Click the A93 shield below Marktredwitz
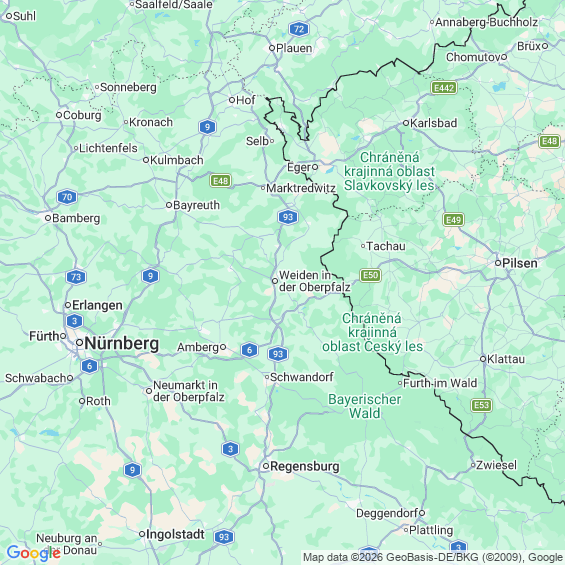This screenshot has width=565, height=565. (x=288, y=217)
